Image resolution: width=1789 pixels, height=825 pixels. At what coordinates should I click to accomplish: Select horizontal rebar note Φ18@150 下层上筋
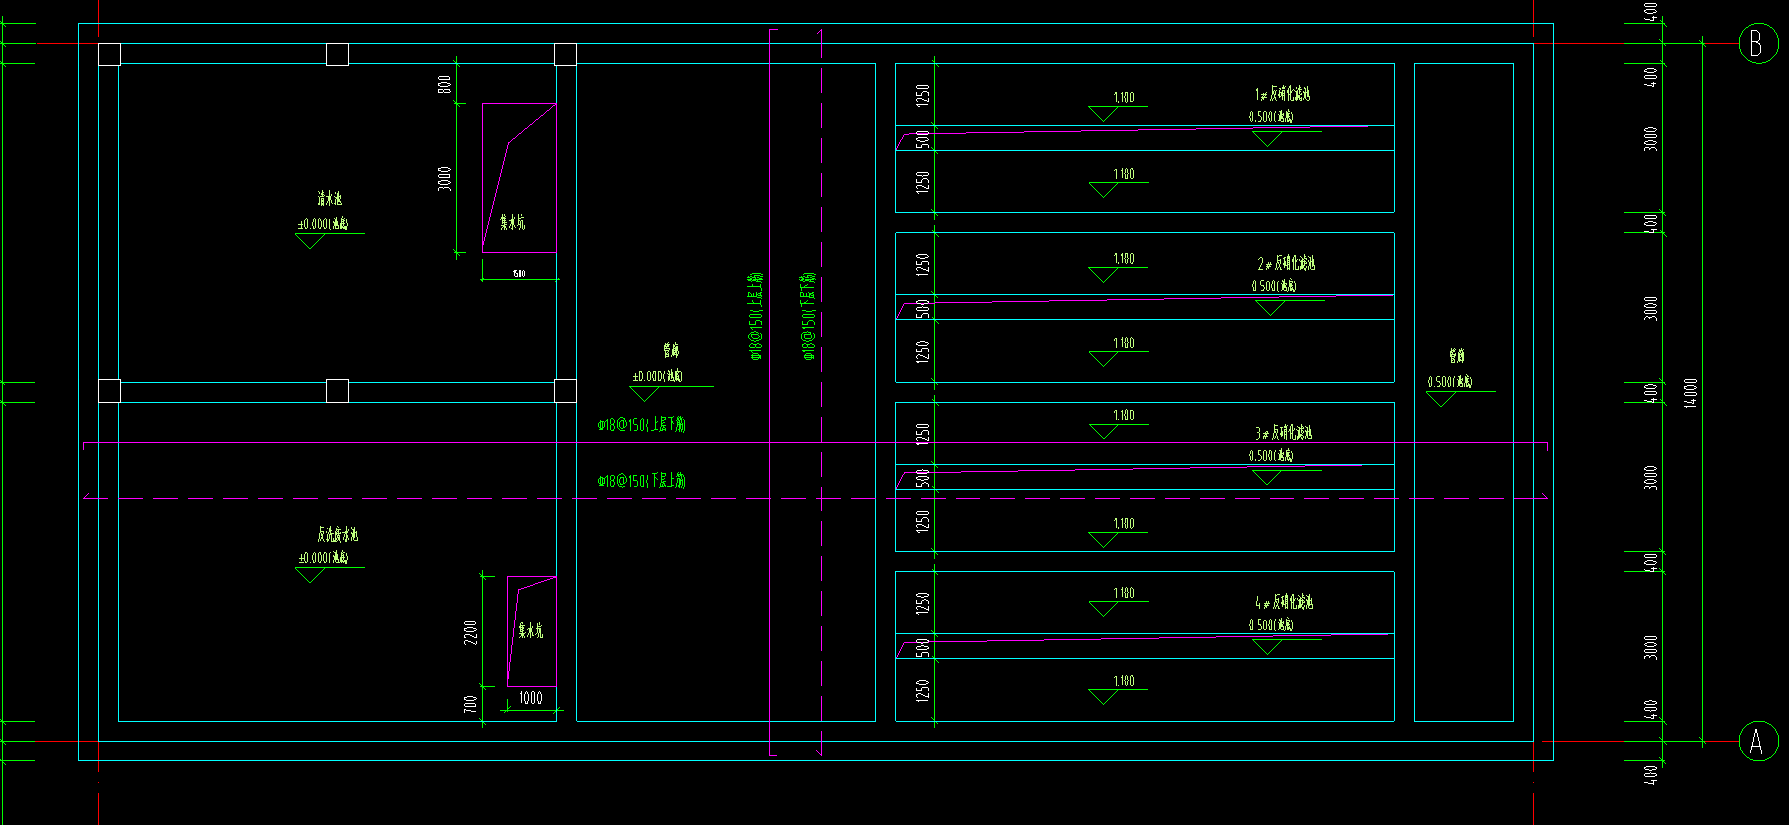pyautogui.click(x=642, y=480)
